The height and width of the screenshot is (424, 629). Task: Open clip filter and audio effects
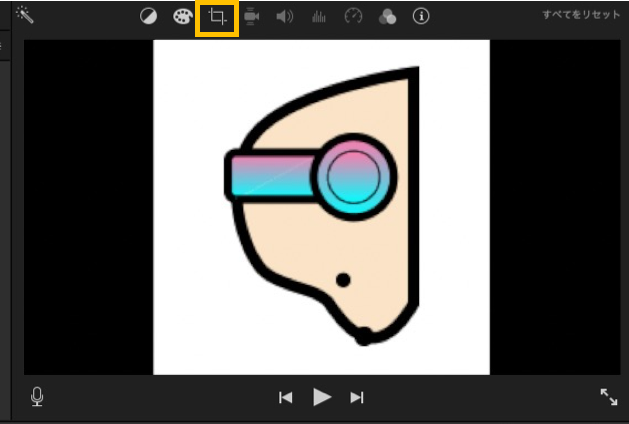(387, 16)
